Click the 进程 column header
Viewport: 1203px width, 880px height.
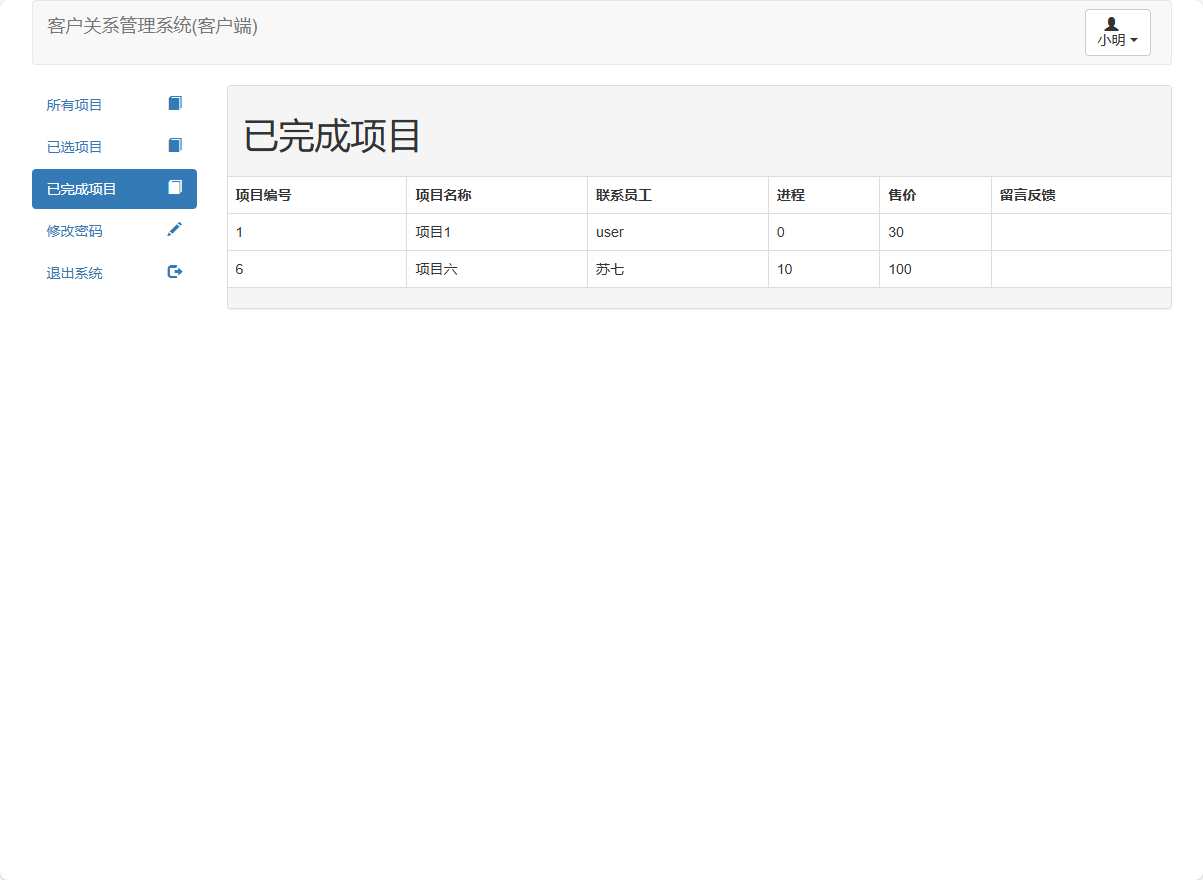tap(791, 194)
